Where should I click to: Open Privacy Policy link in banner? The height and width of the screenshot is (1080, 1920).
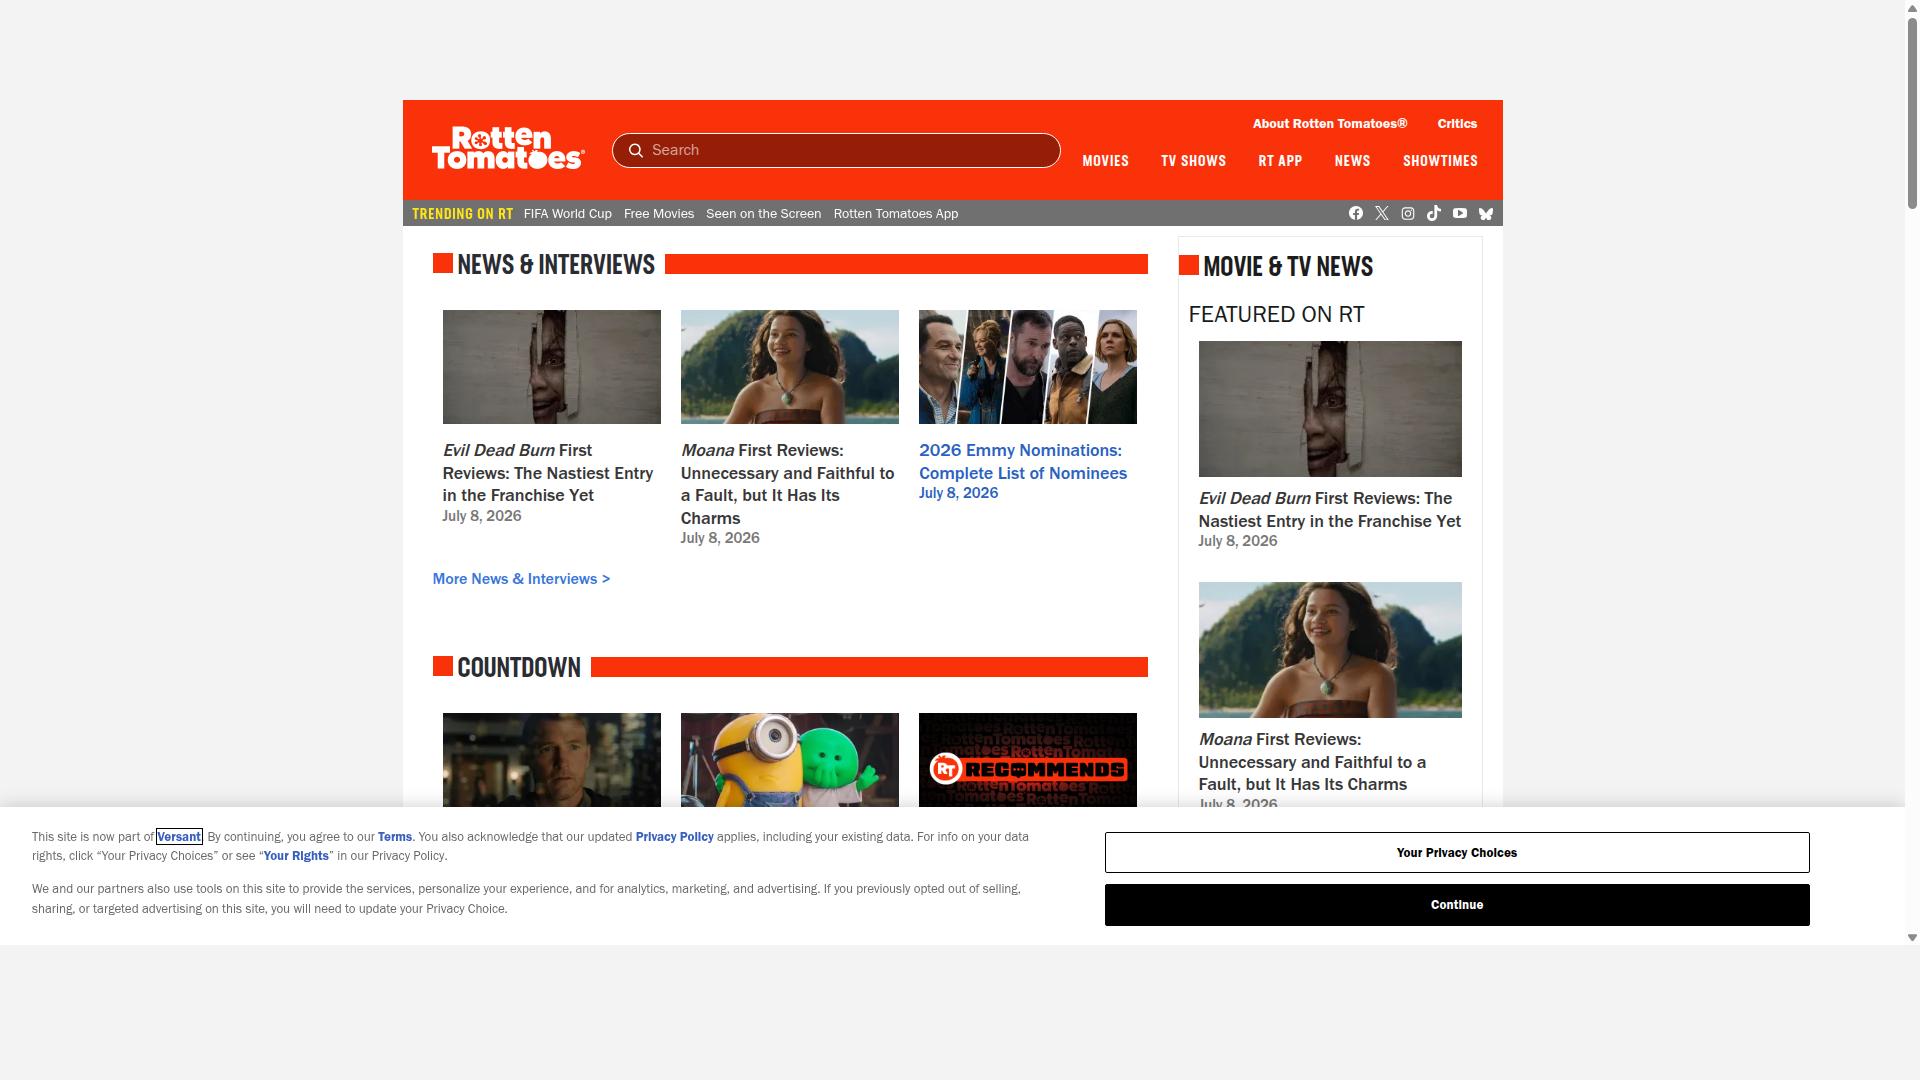(x=674, y=837)
